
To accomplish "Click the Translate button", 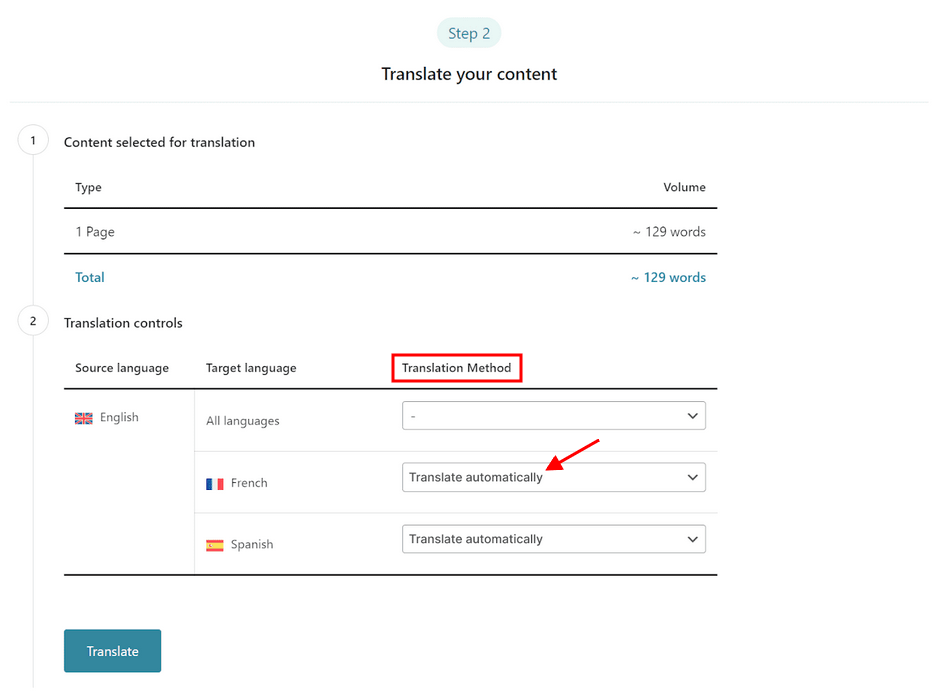I will (x=113, y=651).
